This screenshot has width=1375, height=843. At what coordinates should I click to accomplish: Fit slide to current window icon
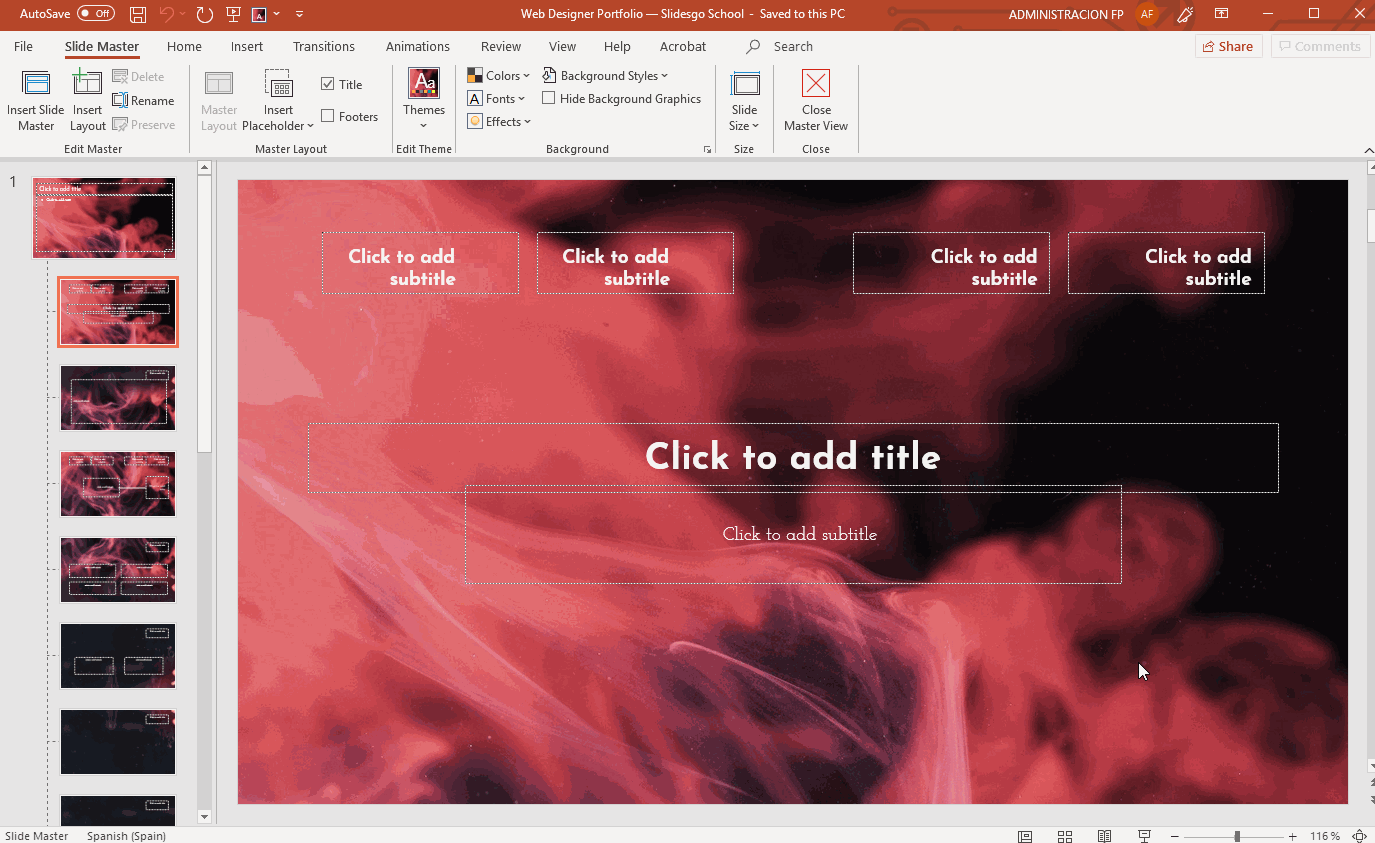(x=1359, y=836)
